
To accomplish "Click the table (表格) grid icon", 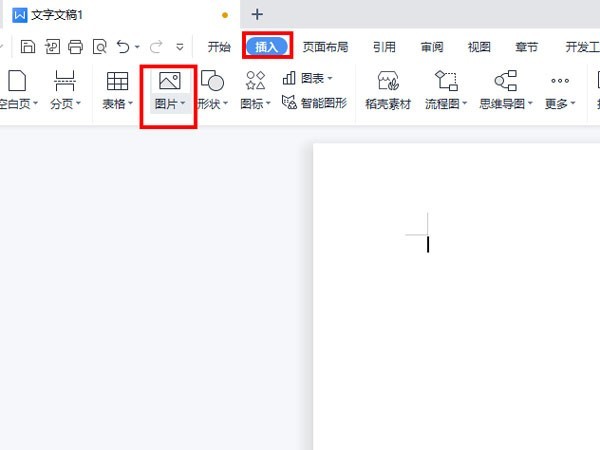I will click(x=117, y=81).
